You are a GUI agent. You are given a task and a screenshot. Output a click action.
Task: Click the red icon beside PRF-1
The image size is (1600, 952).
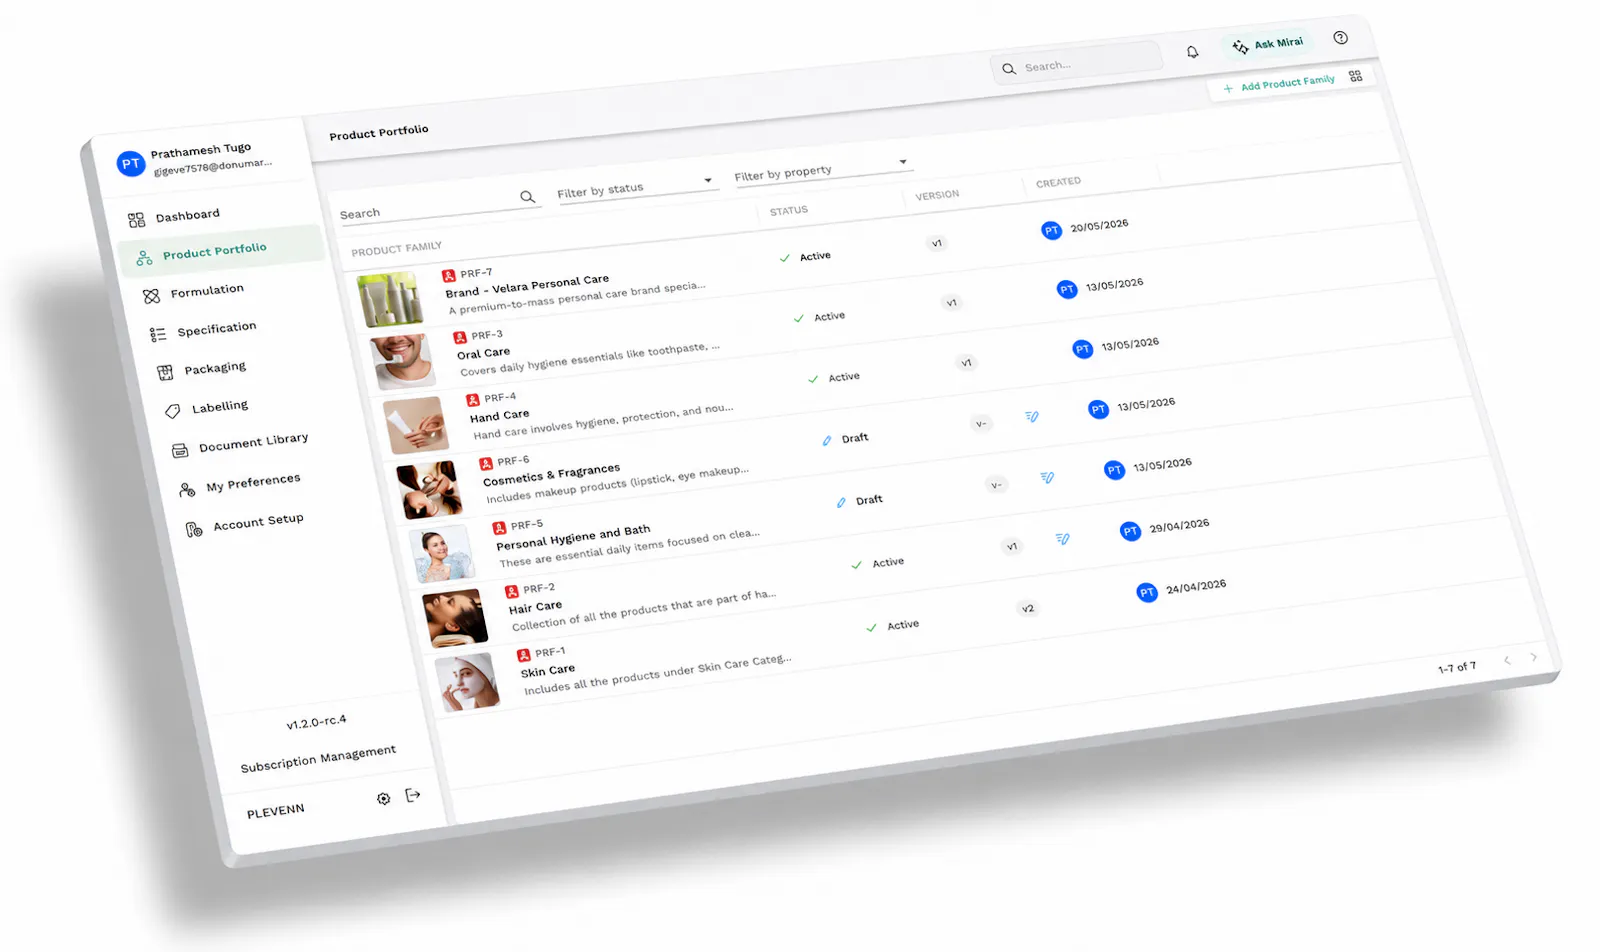pos(524,655)
